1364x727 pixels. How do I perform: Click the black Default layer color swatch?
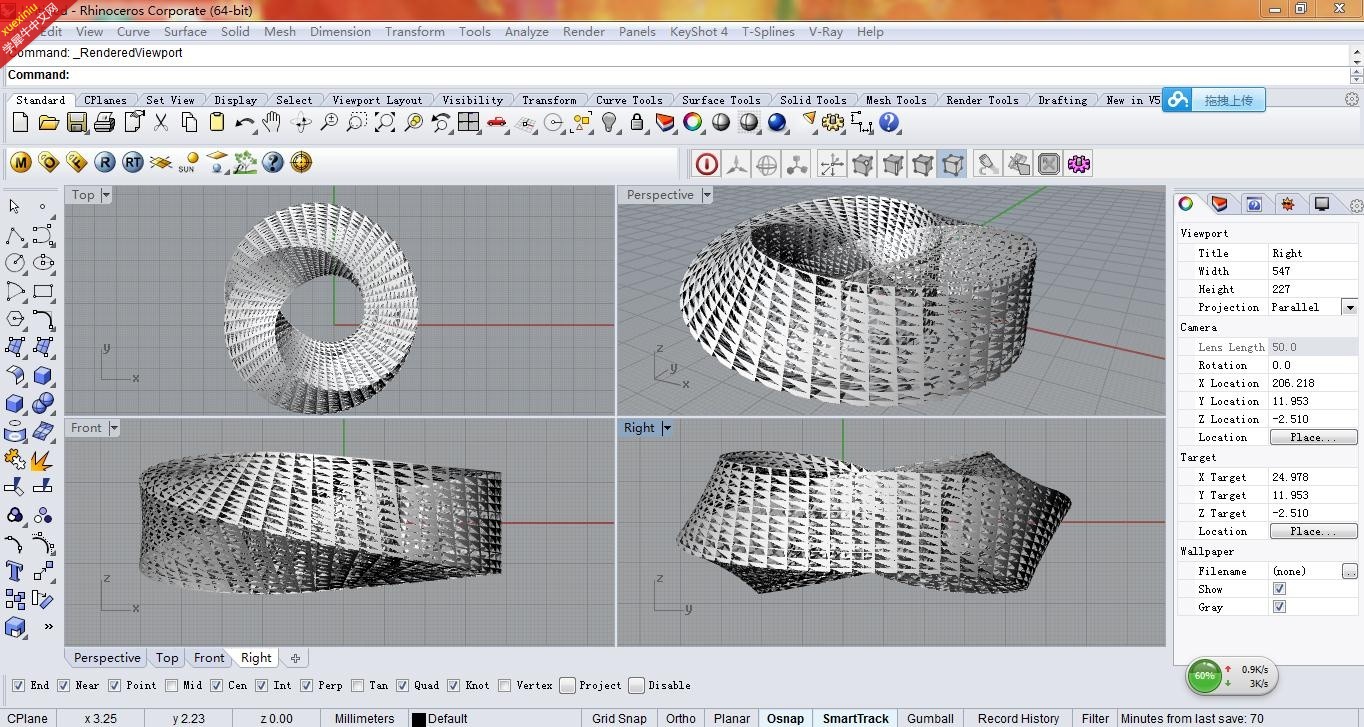coord(419,719)
